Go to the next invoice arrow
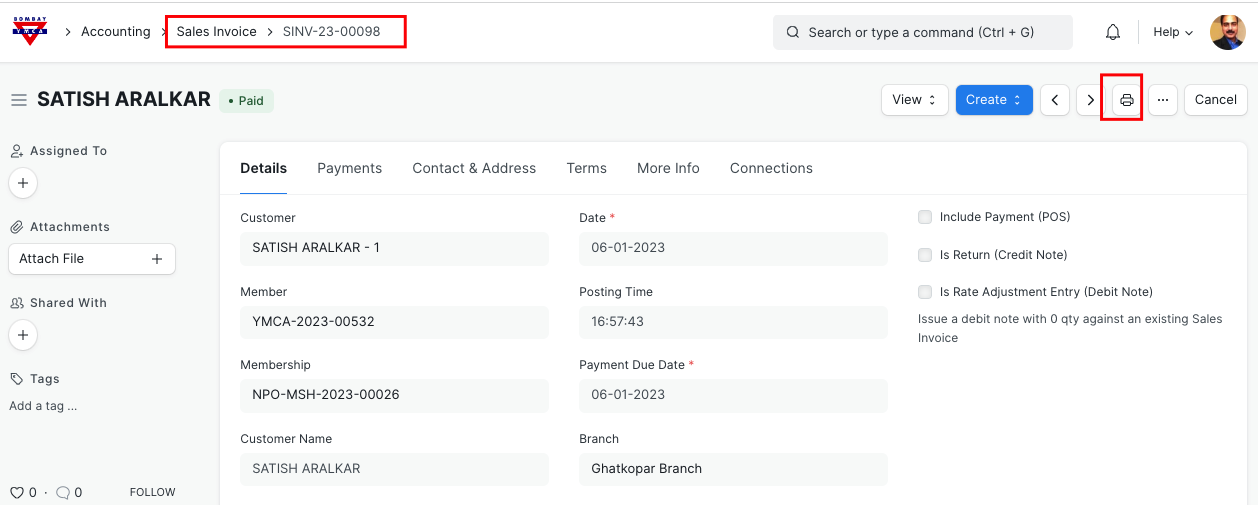The height and width of the screenshot is (505, 1258). (x=1090, y=100)
